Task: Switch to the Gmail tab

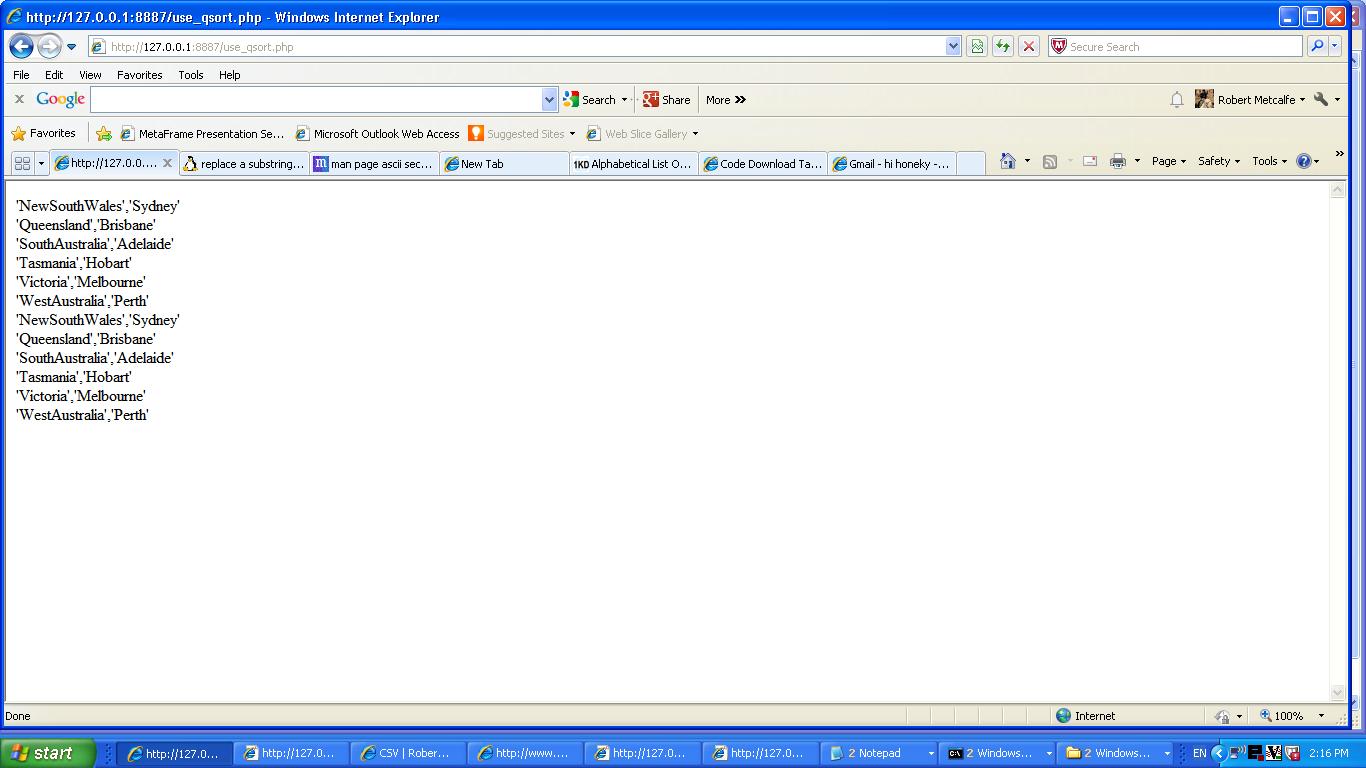Action: 892,164
